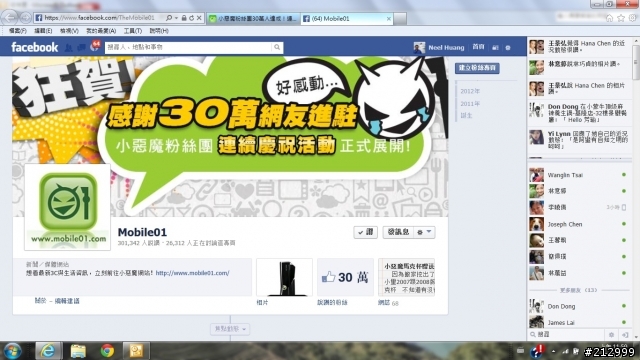Expand the timeline highlights dropdown below the page
640x360 pixels.
pos(230,329)
